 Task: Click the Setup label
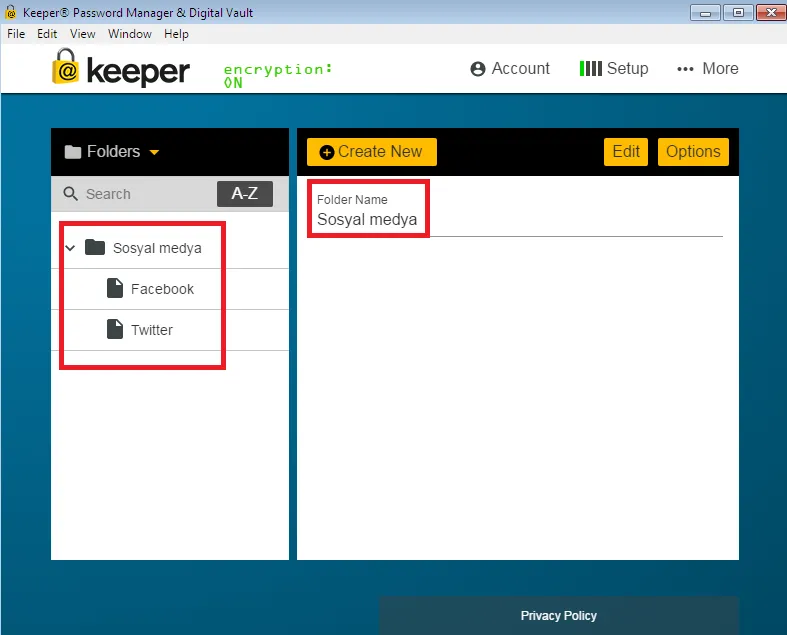(x=627, y=68)
